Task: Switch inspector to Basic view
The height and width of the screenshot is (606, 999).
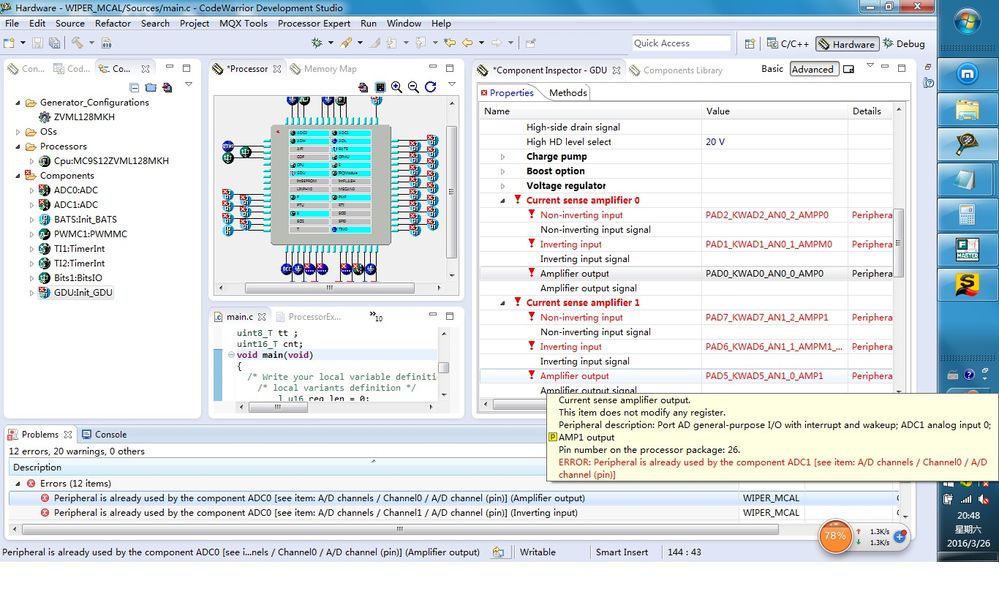Action: click(772, 69)
